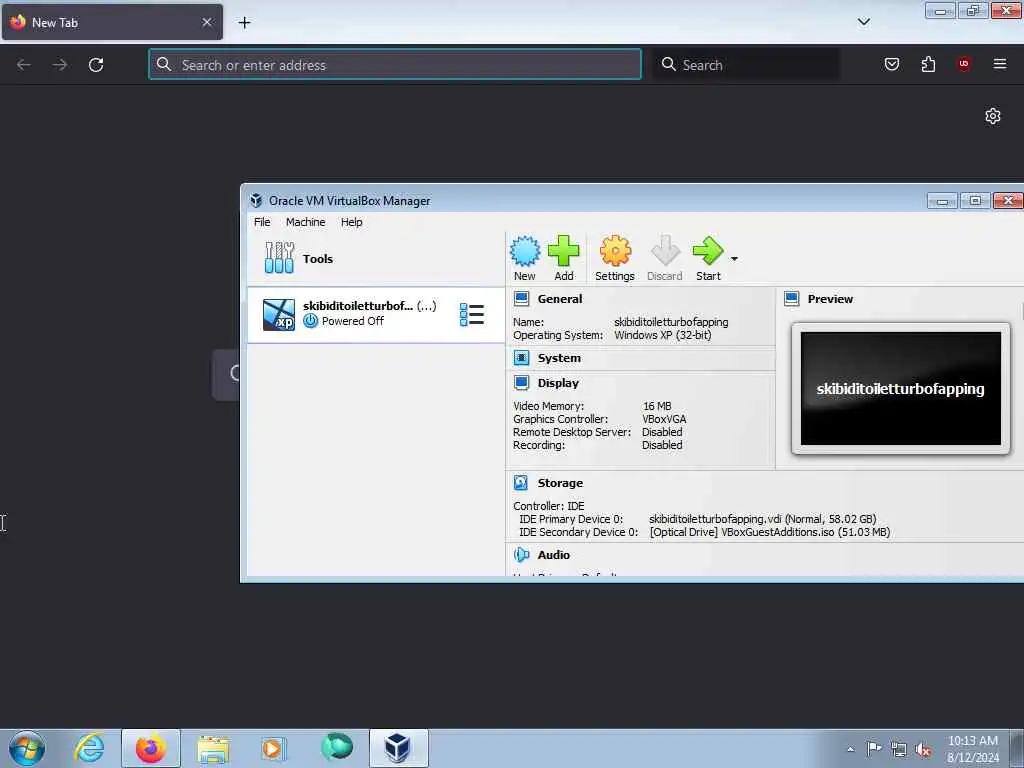The width and height of the screenshot is (1024, 768).
Task: Click the Preview section icon
Action: (x=792, y=299)
